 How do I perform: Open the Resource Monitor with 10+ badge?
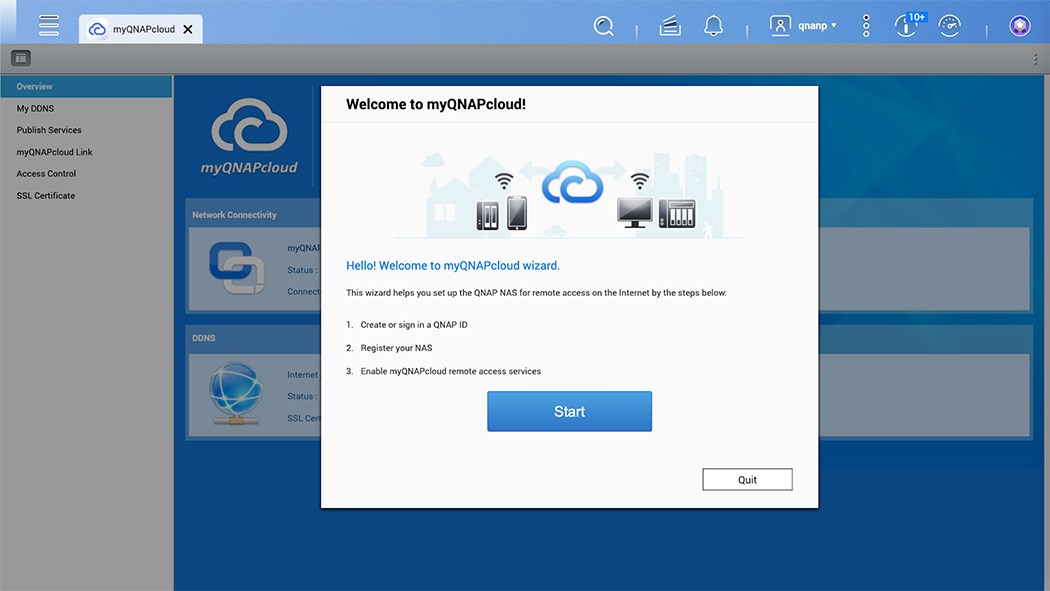point(905,26)
